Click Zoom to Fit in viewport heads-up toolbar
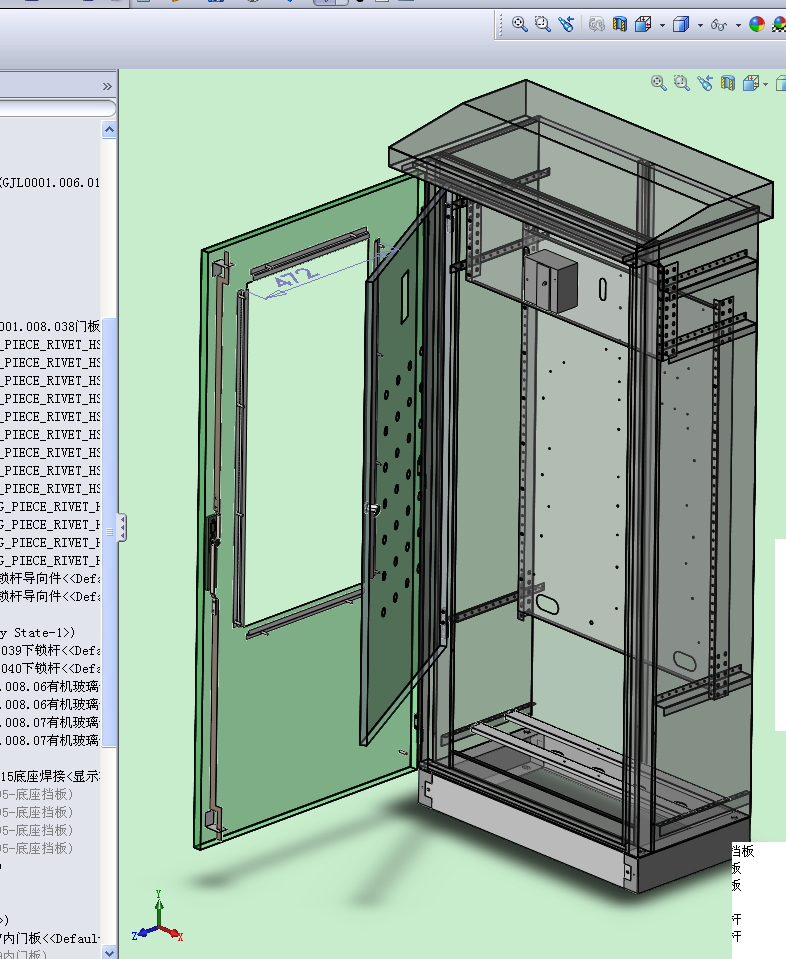This screenshot has height=959, width=786. tap(659, 83)
